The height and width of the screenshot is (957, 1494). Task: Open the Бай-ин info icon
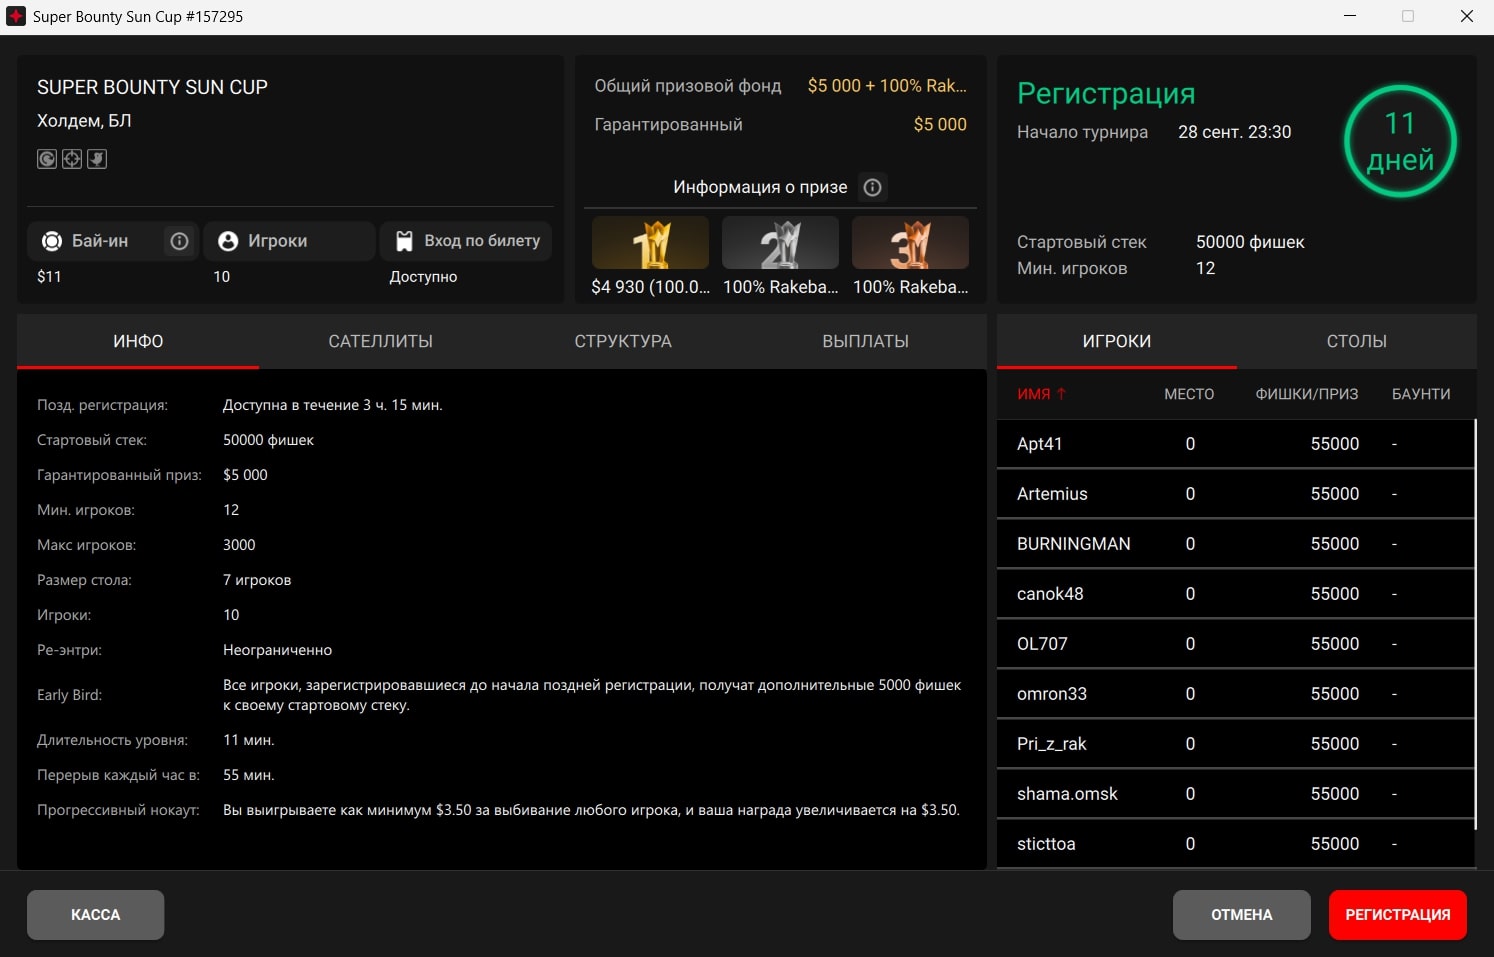coord(180,241)
